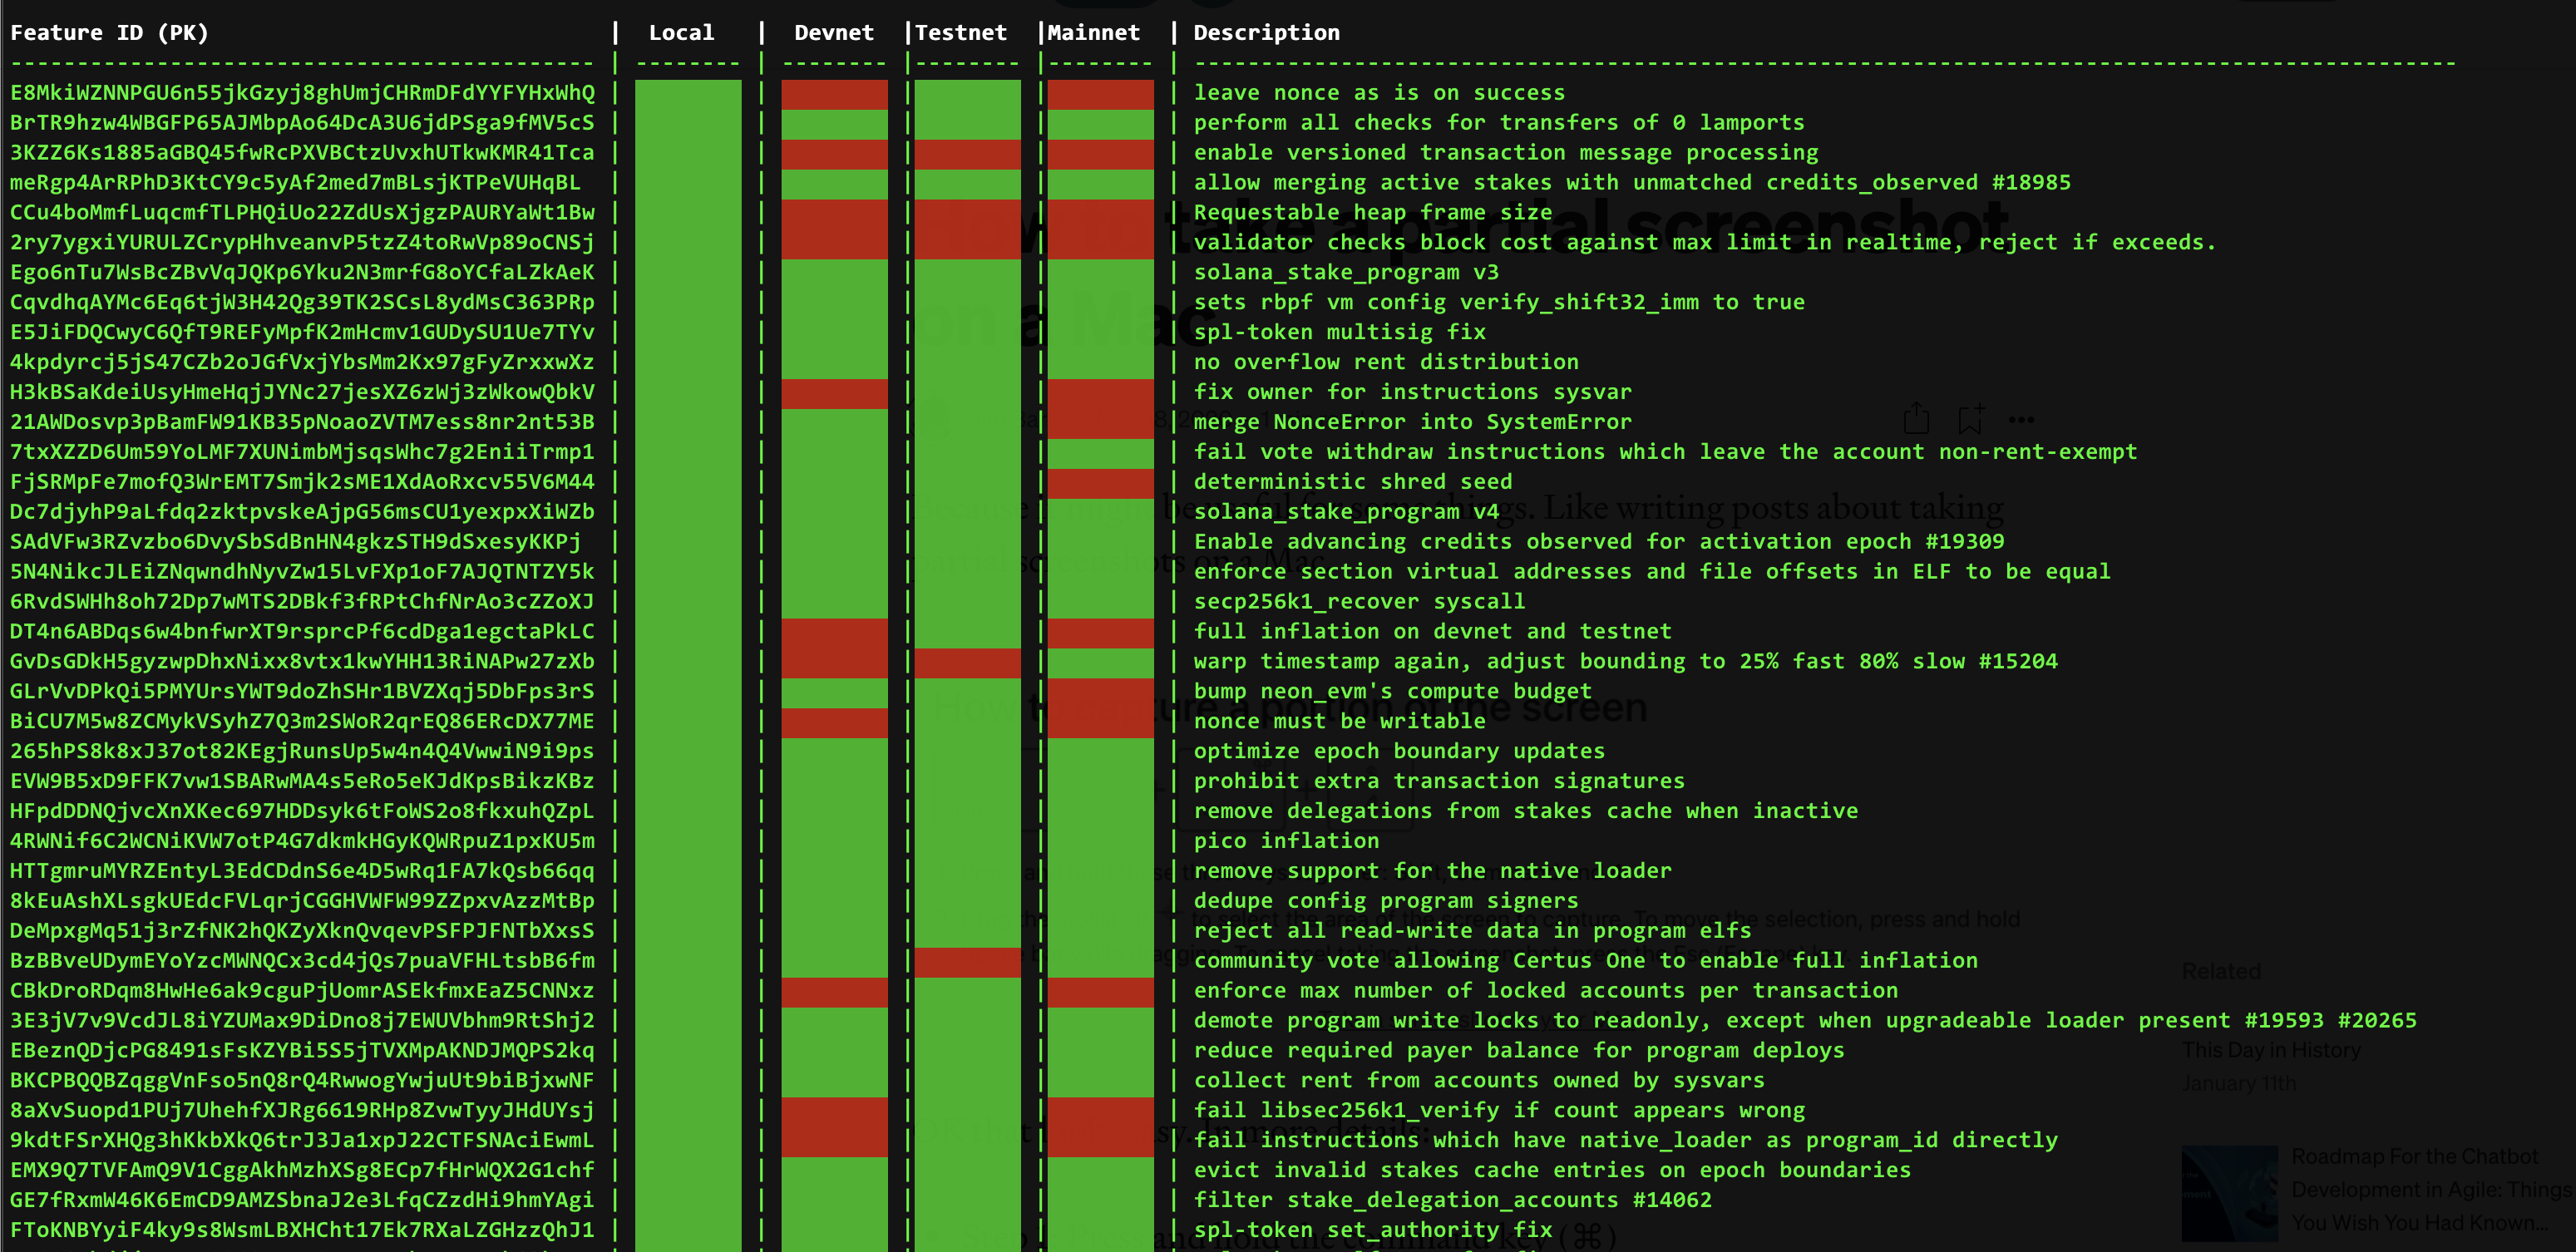Click the 'Devnet' column header
The width and height of the screenshot is (2576, 1252).
pos(834,33)
